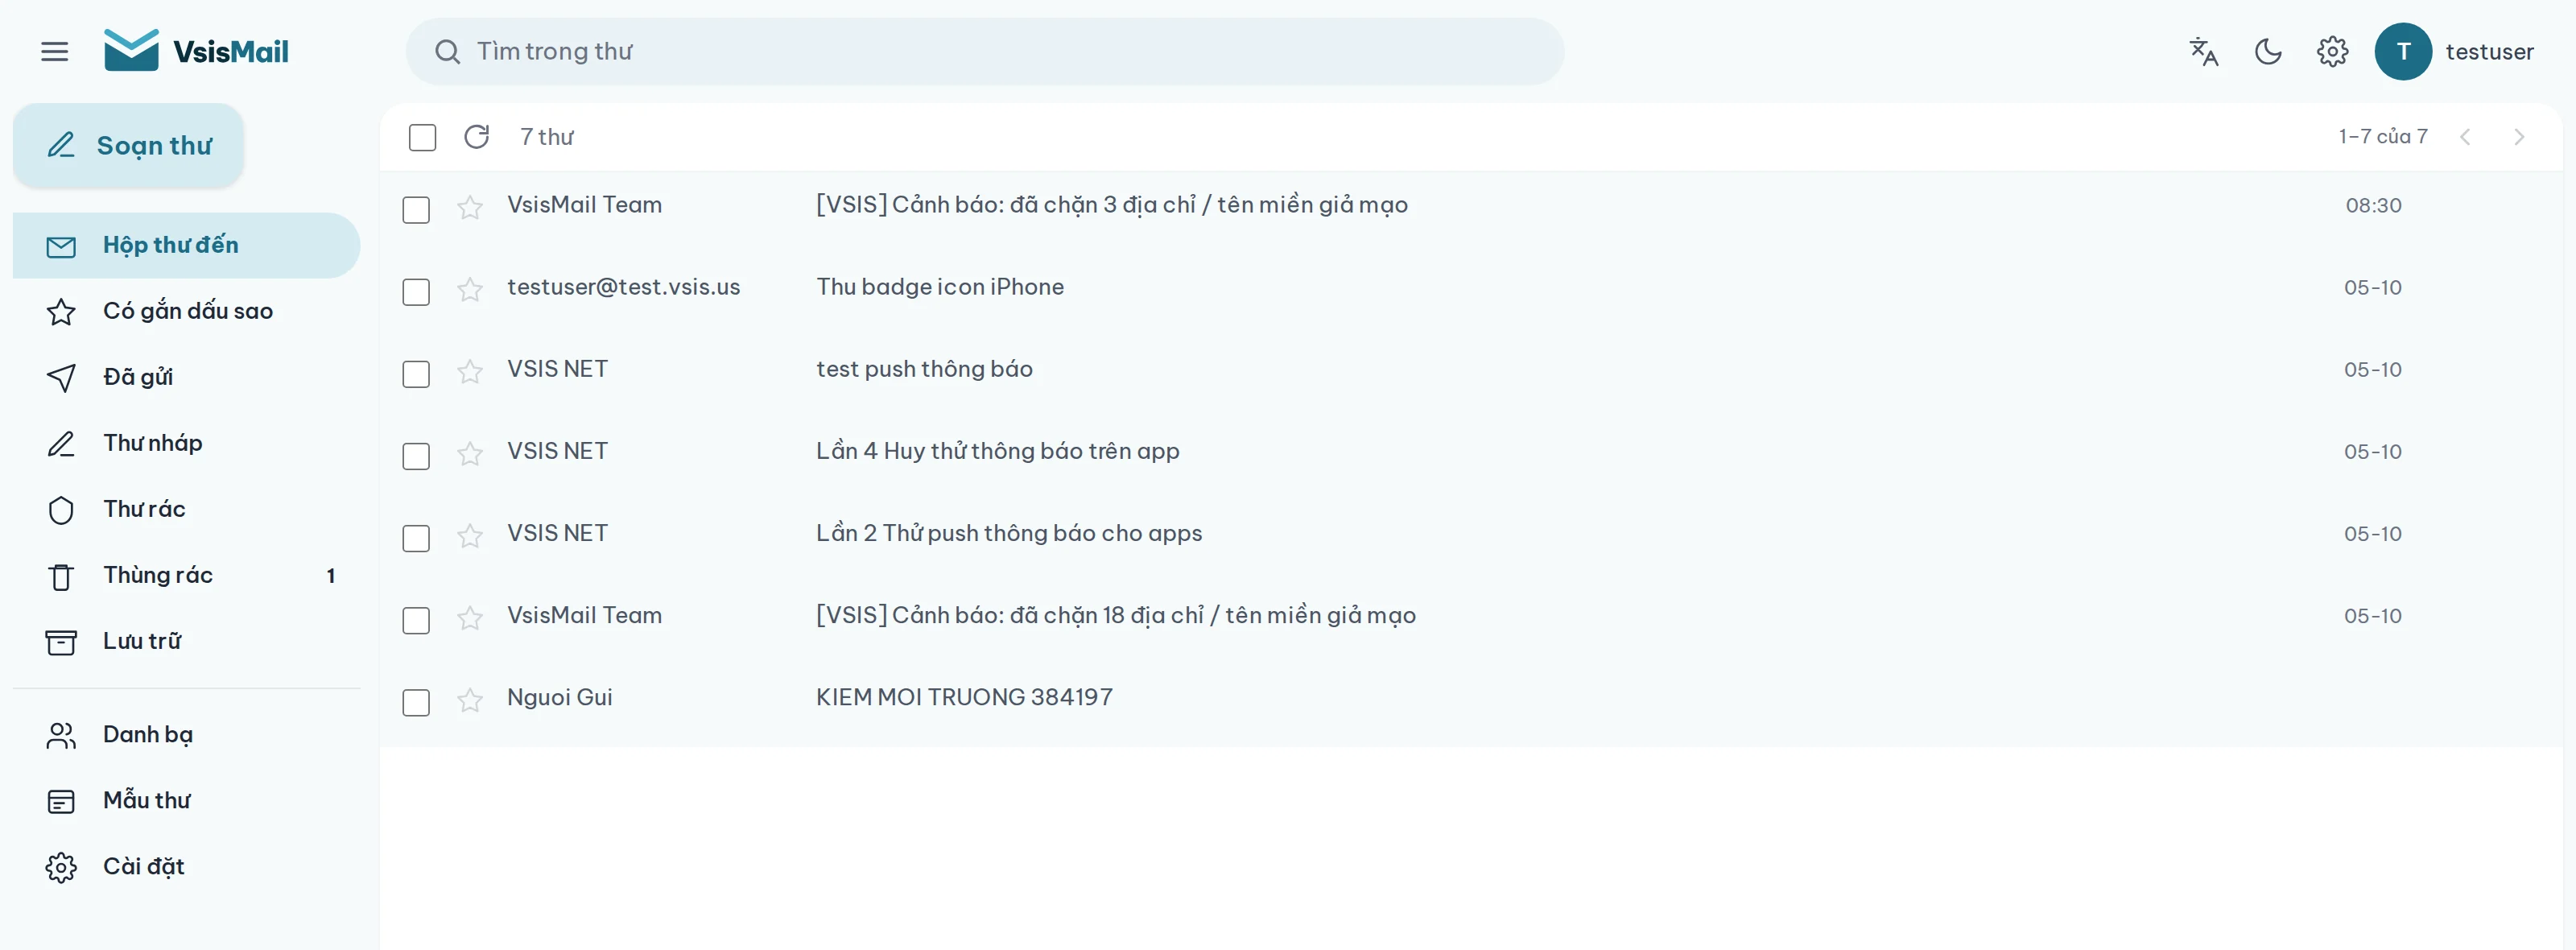This screenshot has width=2576, height=950.
Task: Star the chặn 18 địa chỉ email
Action: (470, 618)
